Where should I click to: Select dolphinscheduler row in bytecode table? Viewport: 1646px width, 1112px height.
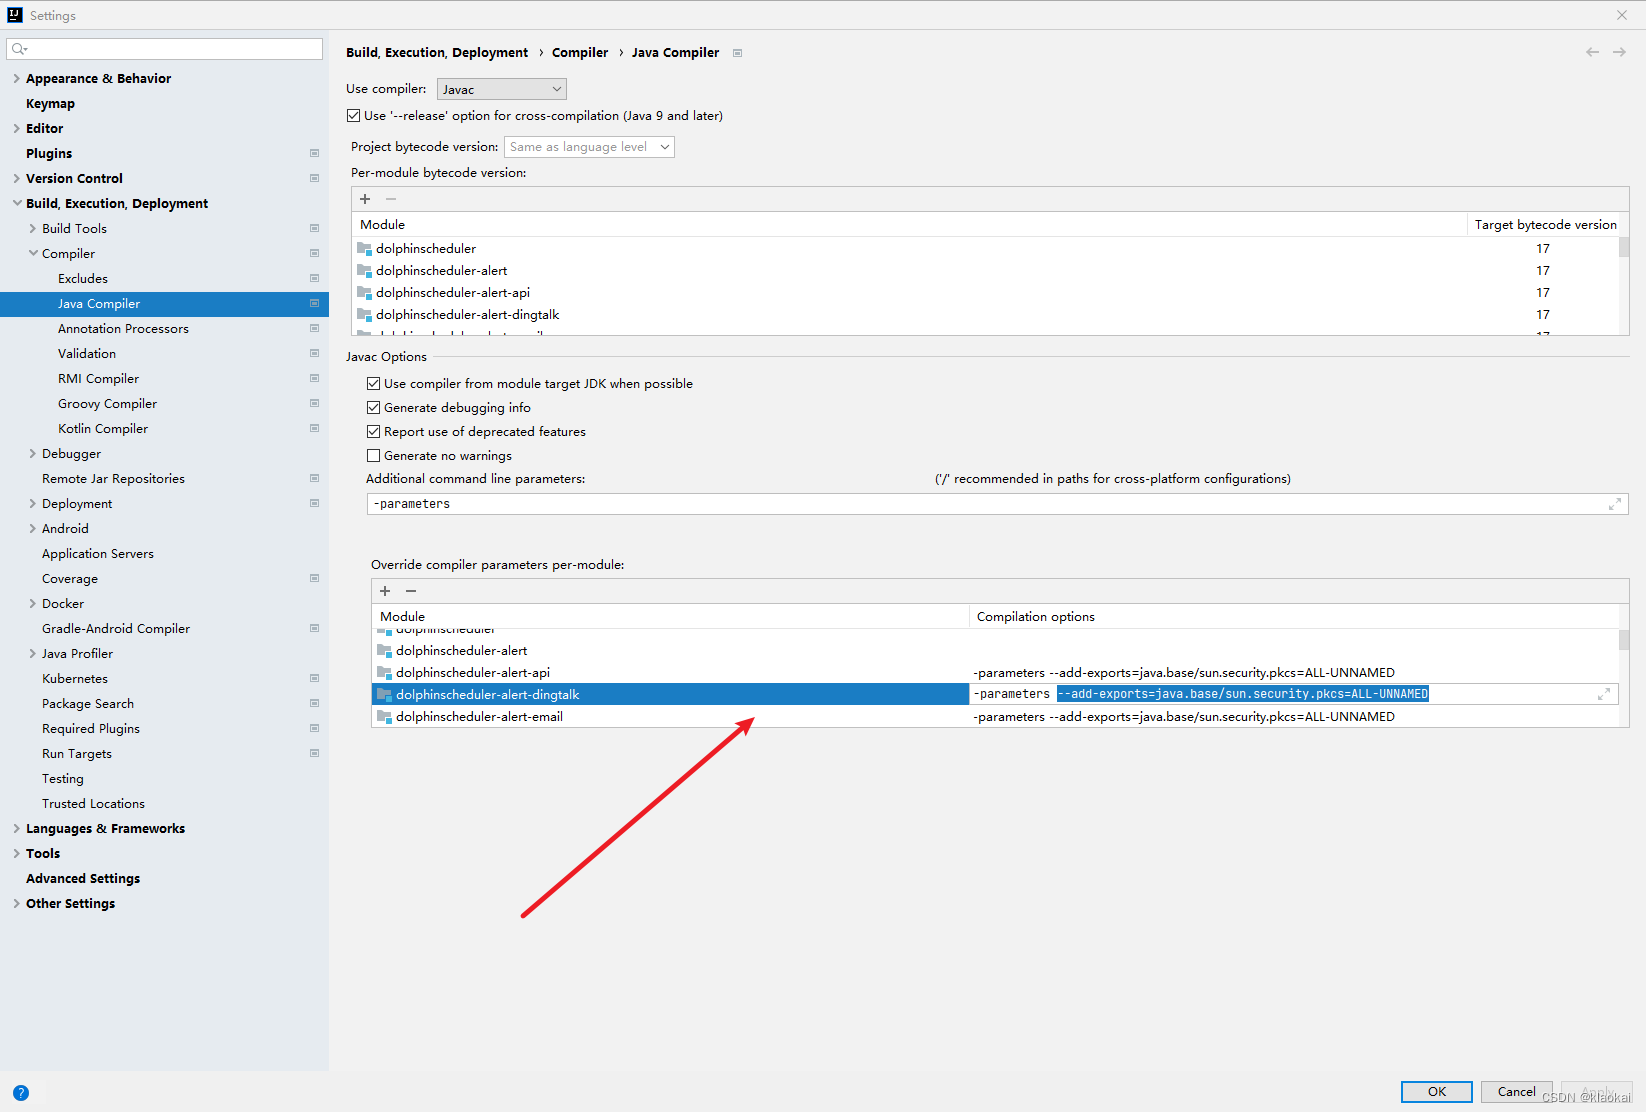coord(986,248)
